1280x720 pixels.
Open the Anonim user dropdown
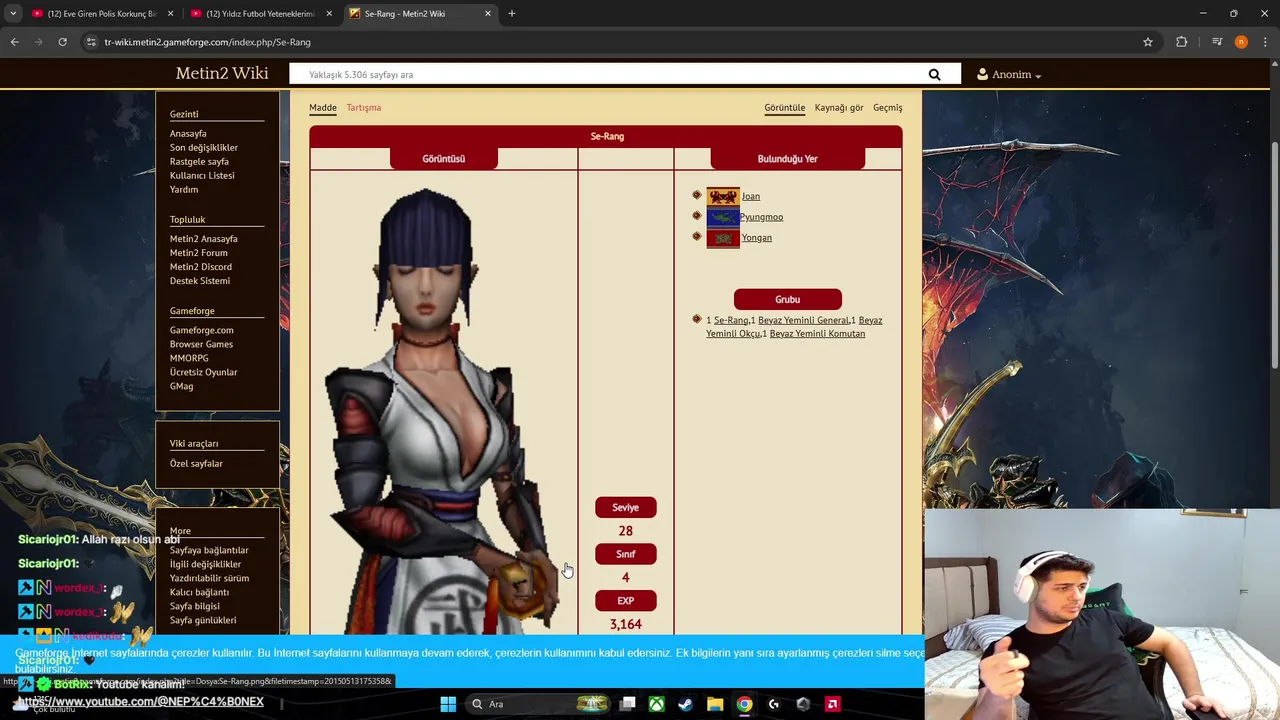[x=1009, y=74]
